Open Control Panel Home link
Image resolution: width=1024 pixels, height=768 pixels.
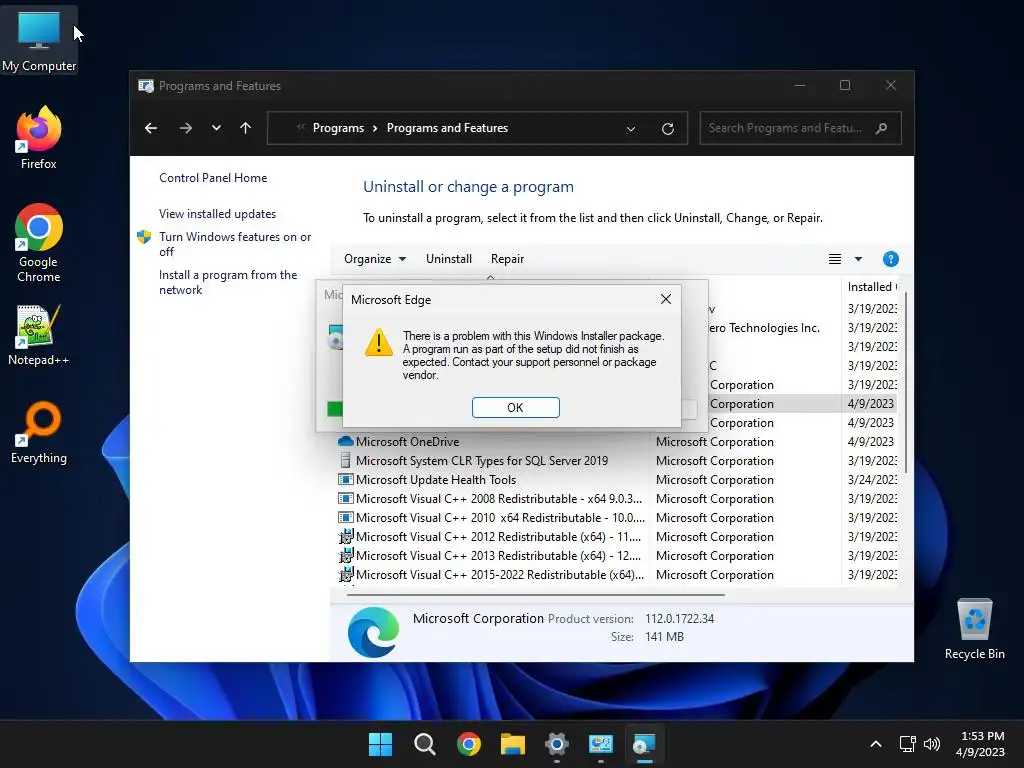coord(213,178)
